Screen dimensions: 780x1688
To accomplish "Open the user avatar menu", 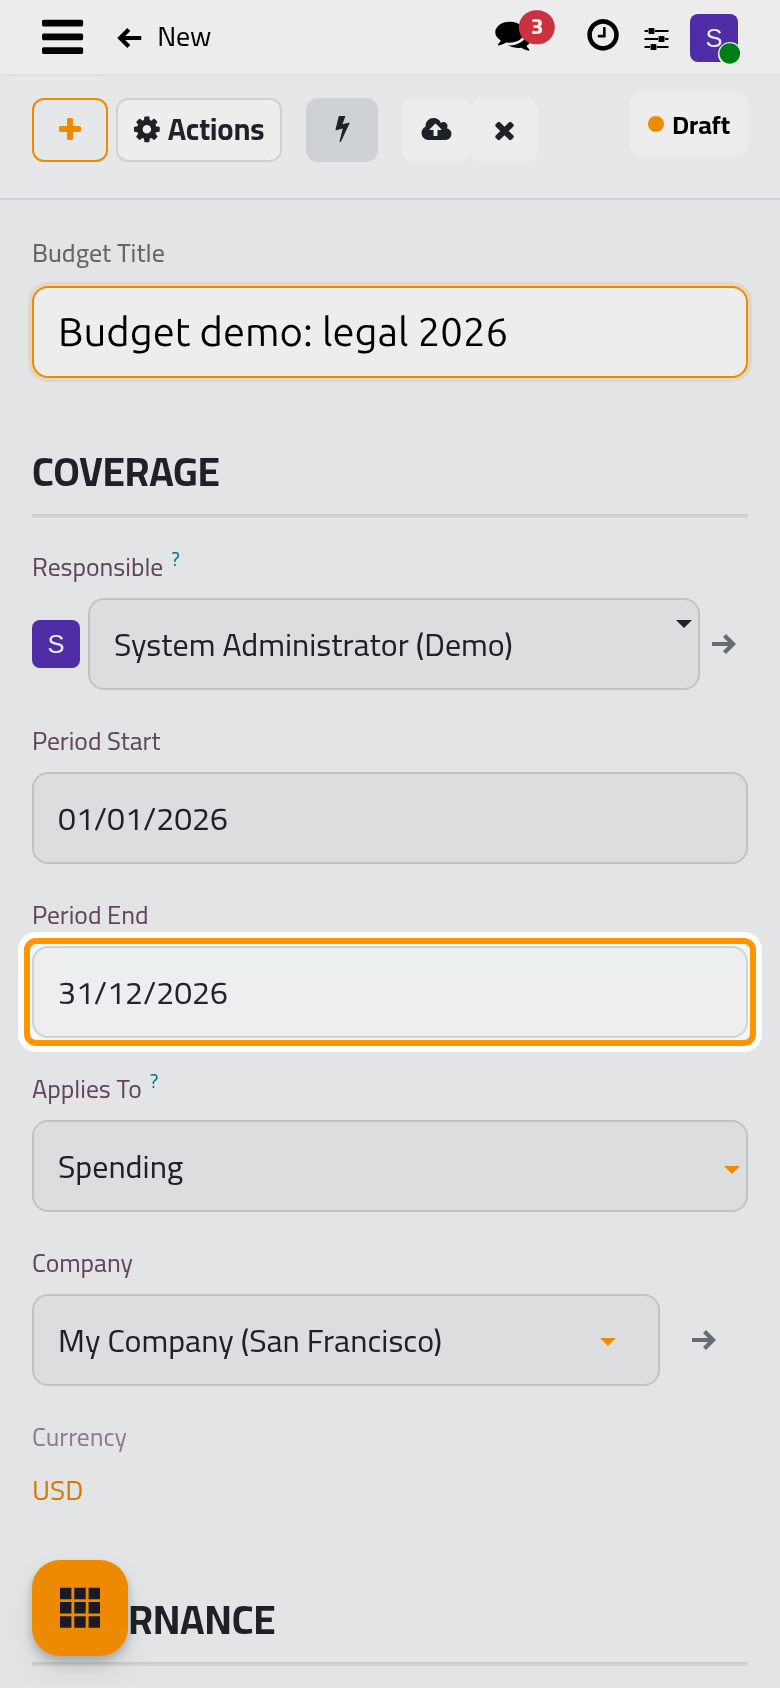I will tap(714, 38).
